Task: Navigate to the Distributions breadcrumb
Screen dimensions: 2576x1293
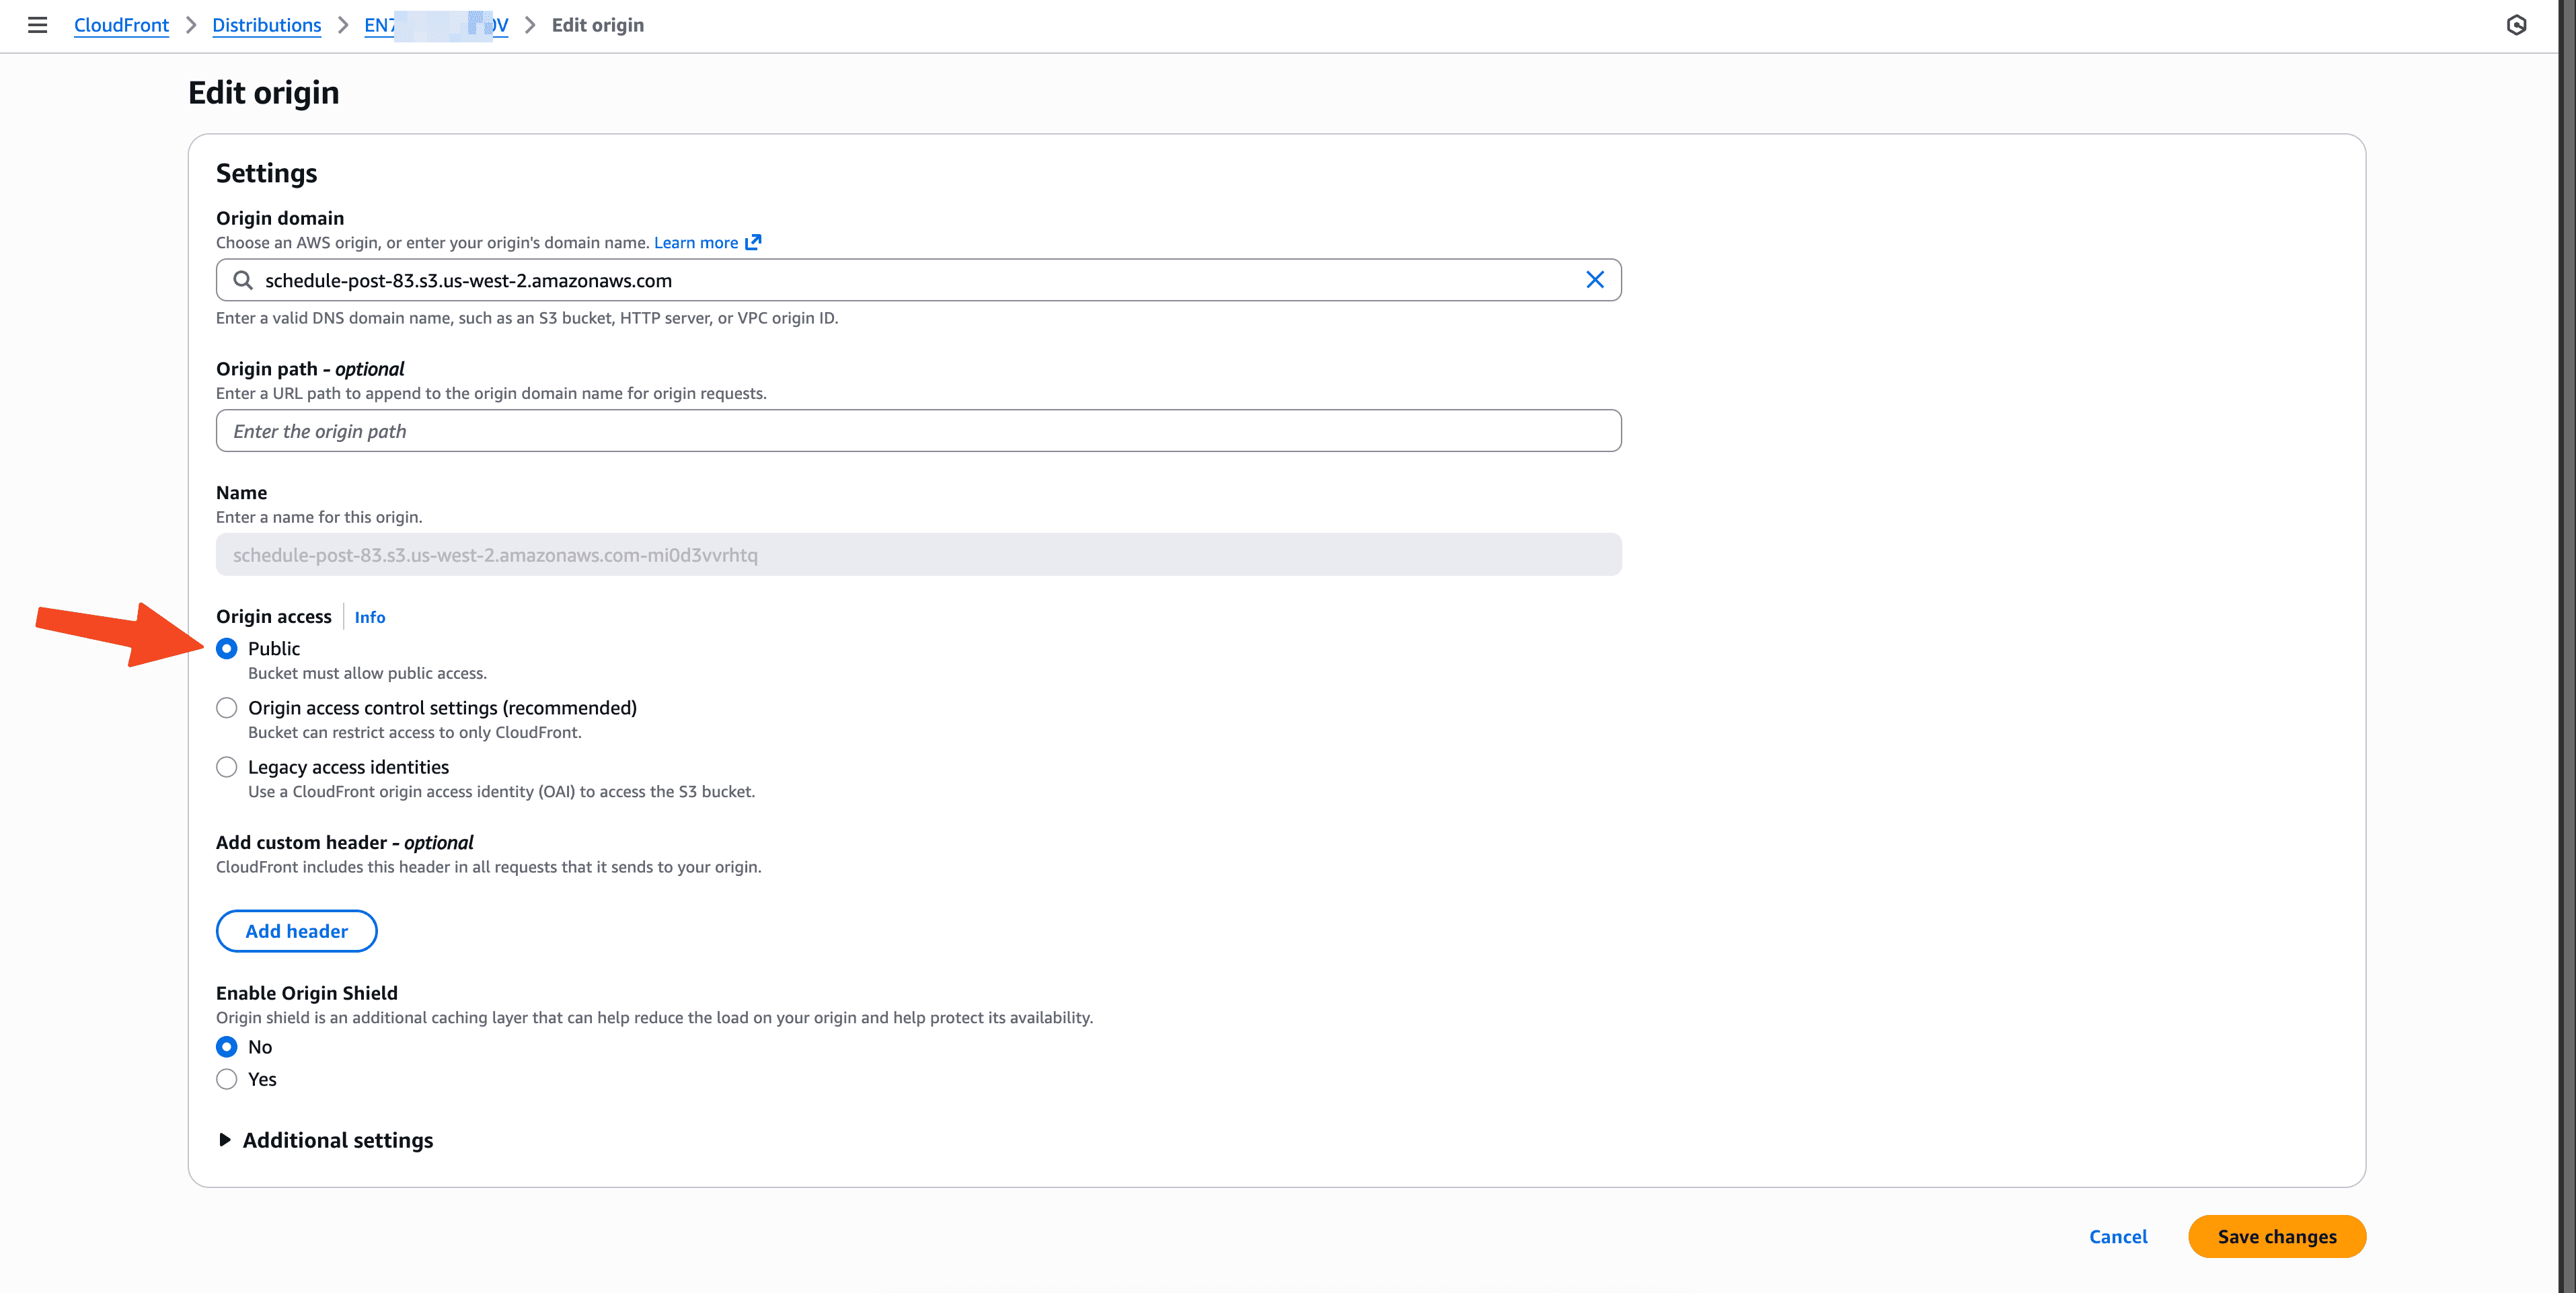Action: [x=266, y=25]
